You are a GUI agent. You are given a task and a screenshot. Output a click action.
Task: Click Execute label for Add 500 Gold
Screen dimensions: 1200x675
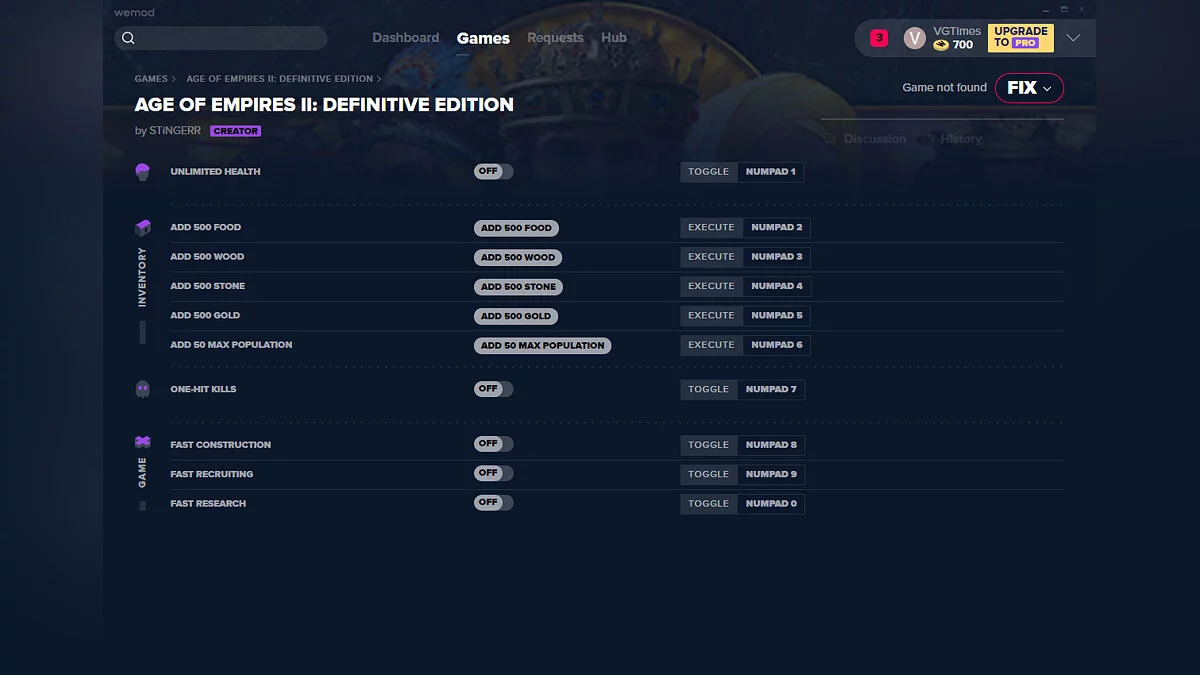point(712,315)
